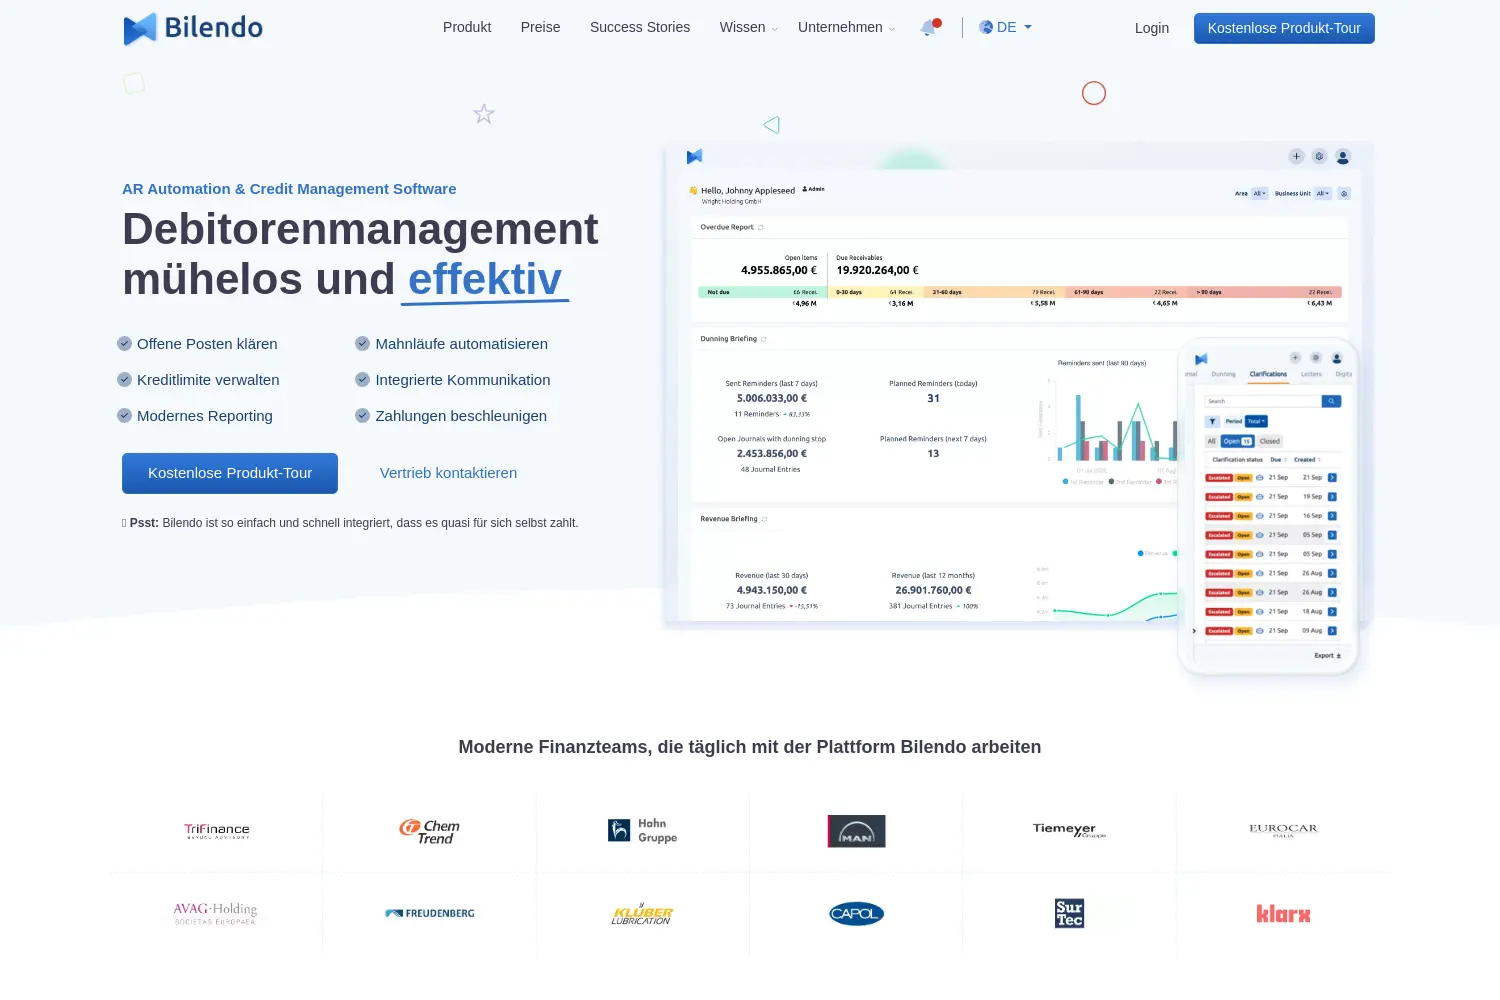1500x1000 pixels.
Task: Expand the Unternehmen menu
Action: point(846,27)
